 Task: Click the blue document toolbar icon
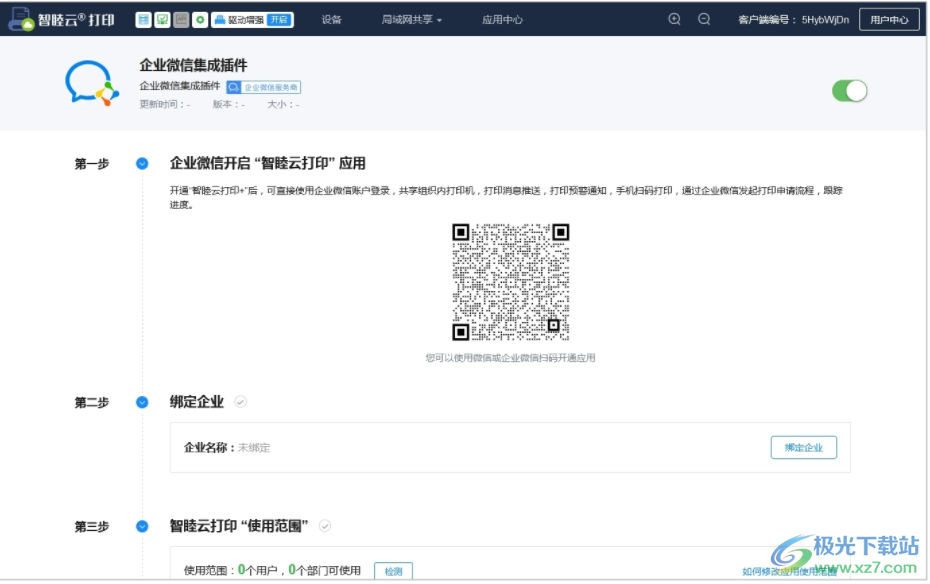tap(143, 20)
